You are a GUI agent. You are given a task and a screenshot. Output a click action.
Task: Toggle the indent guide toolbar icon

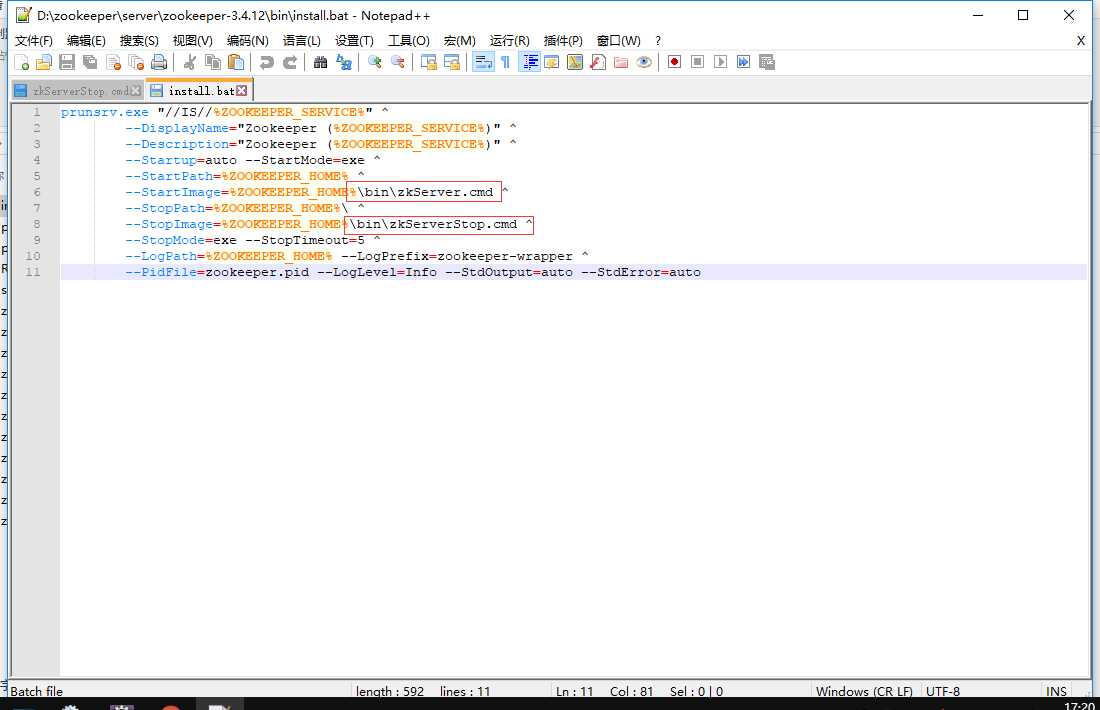click(529, 62)
